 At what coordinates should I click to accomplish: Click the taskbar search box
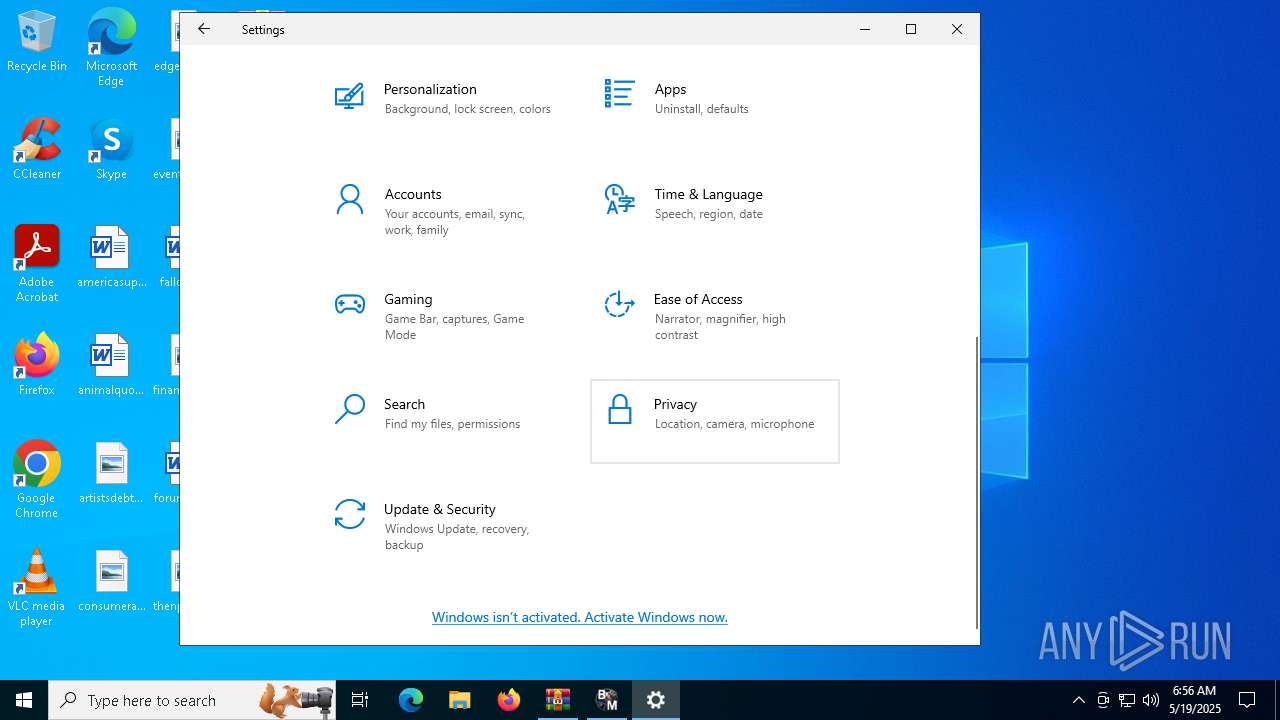(x=192, y=700)
